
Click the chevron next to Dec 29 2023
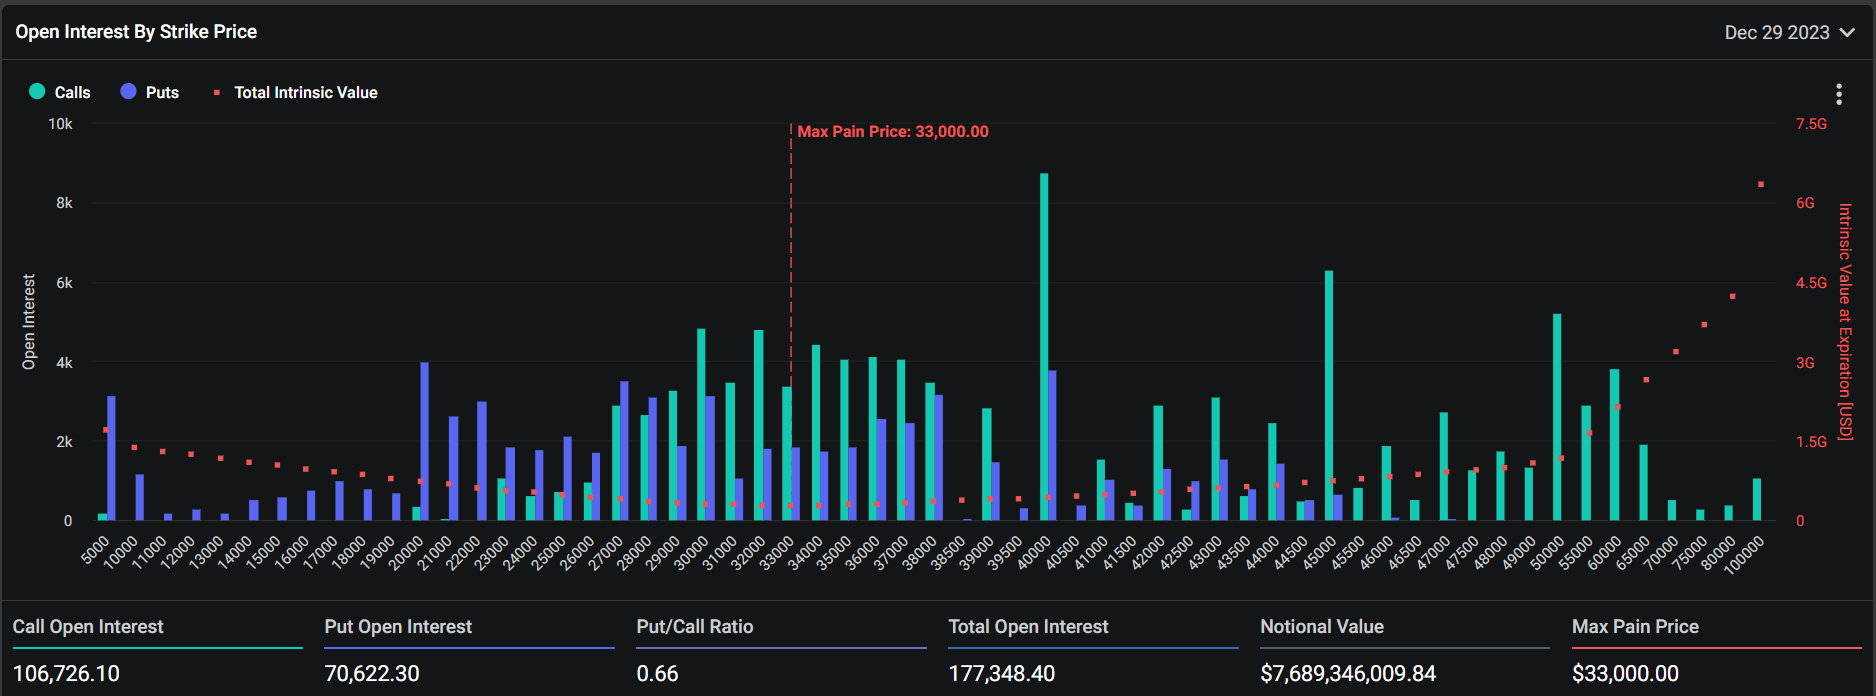click(x=1847, y=33)
